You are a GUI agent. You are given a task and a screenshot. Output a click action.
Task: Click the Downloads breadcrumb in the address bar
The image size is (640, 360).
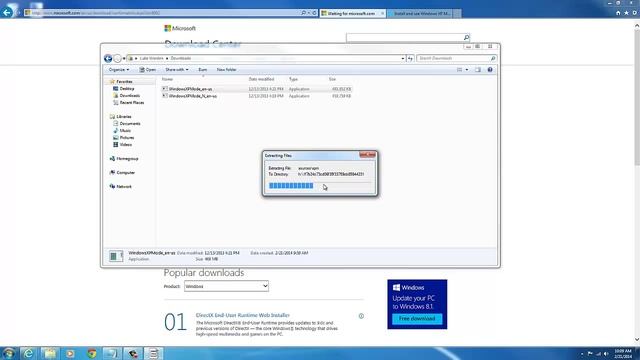tap(181, 58)
